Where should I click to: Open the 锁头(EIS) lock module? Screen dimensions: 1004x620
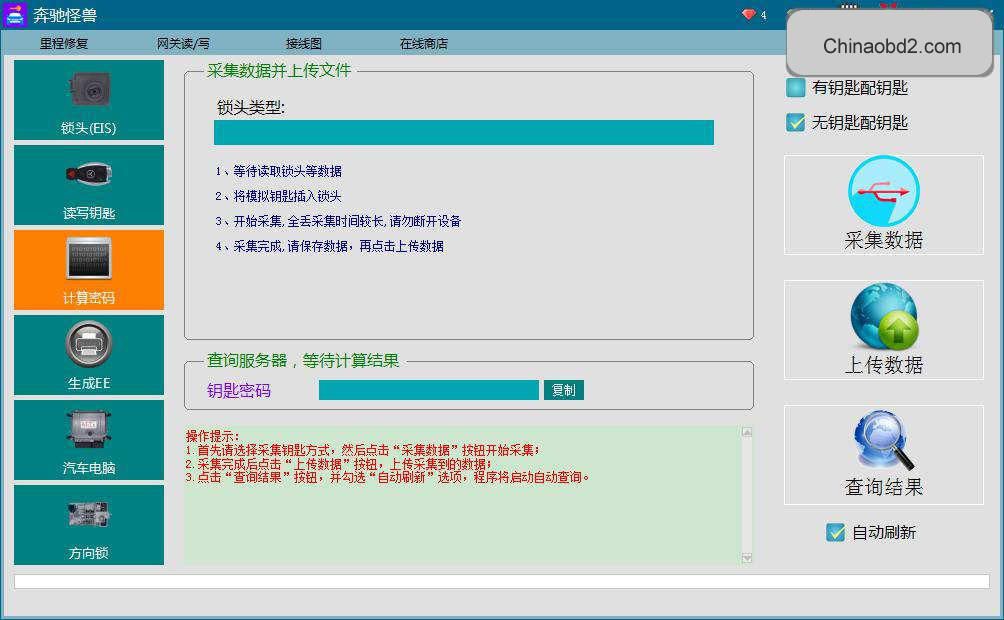tap(88, 100)
